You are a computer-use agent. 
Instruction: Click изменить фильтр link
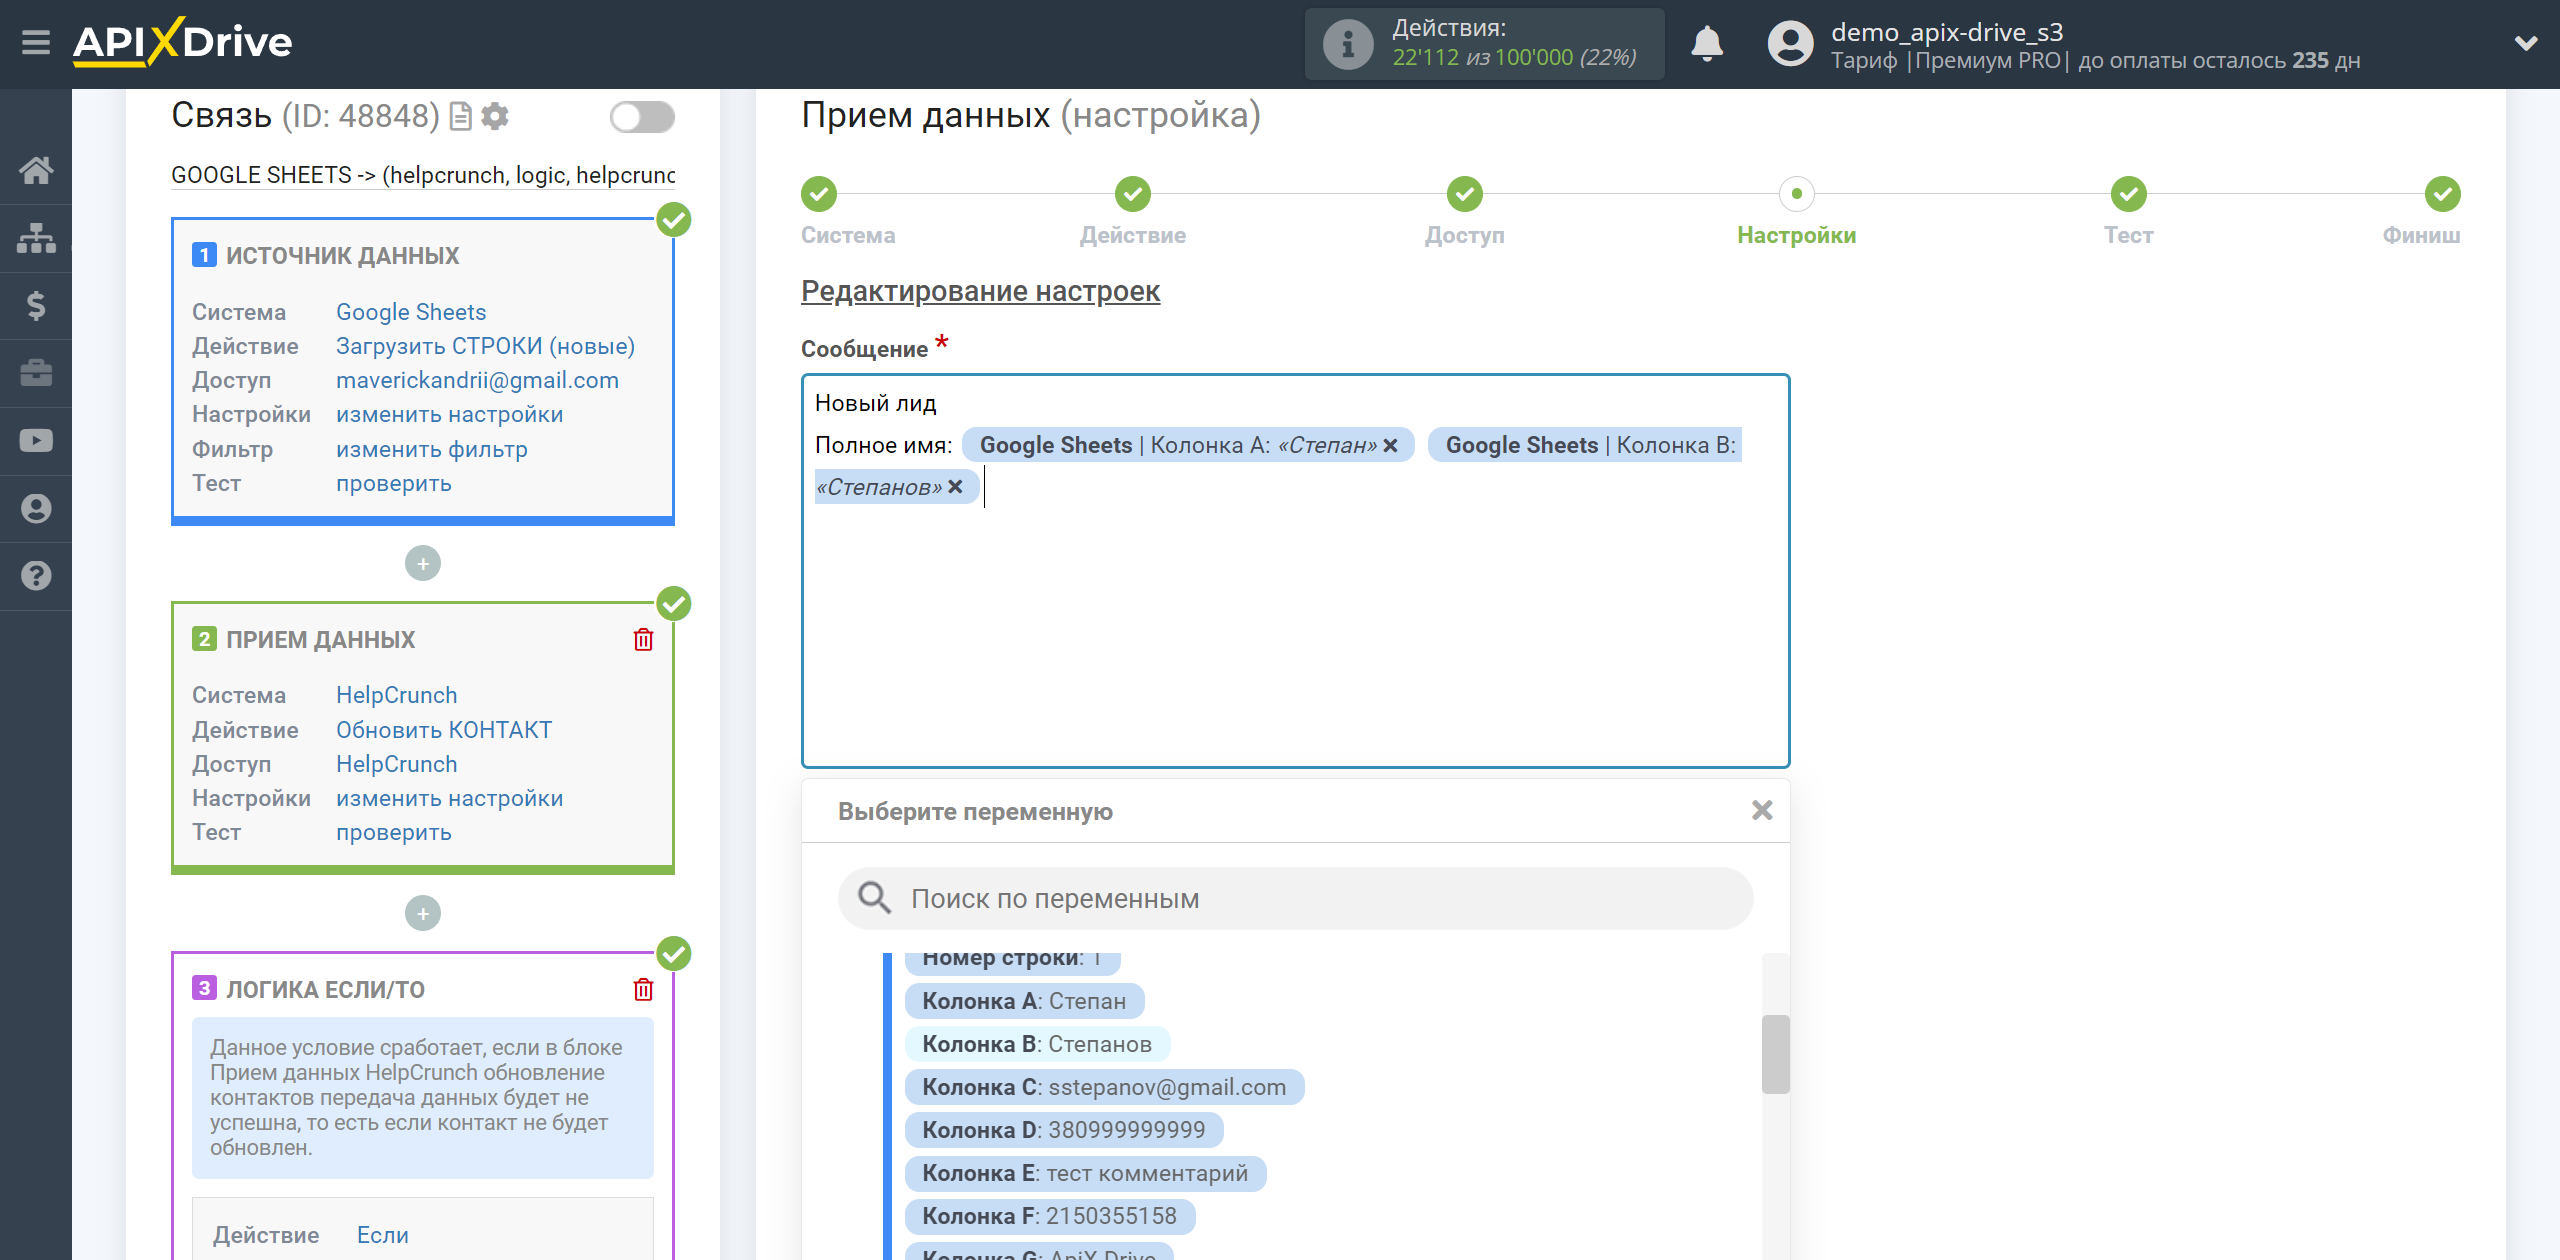(431, 450)
